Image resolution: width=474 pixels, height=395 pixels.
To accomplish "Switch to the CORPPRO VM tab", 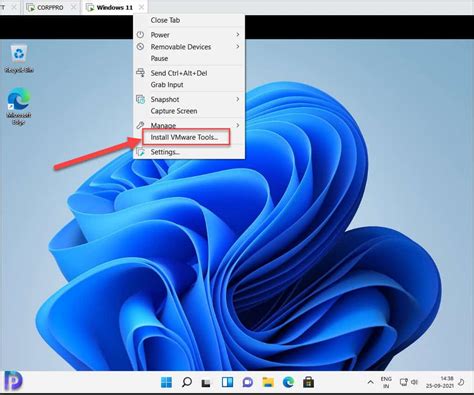I will pos(52,7).
